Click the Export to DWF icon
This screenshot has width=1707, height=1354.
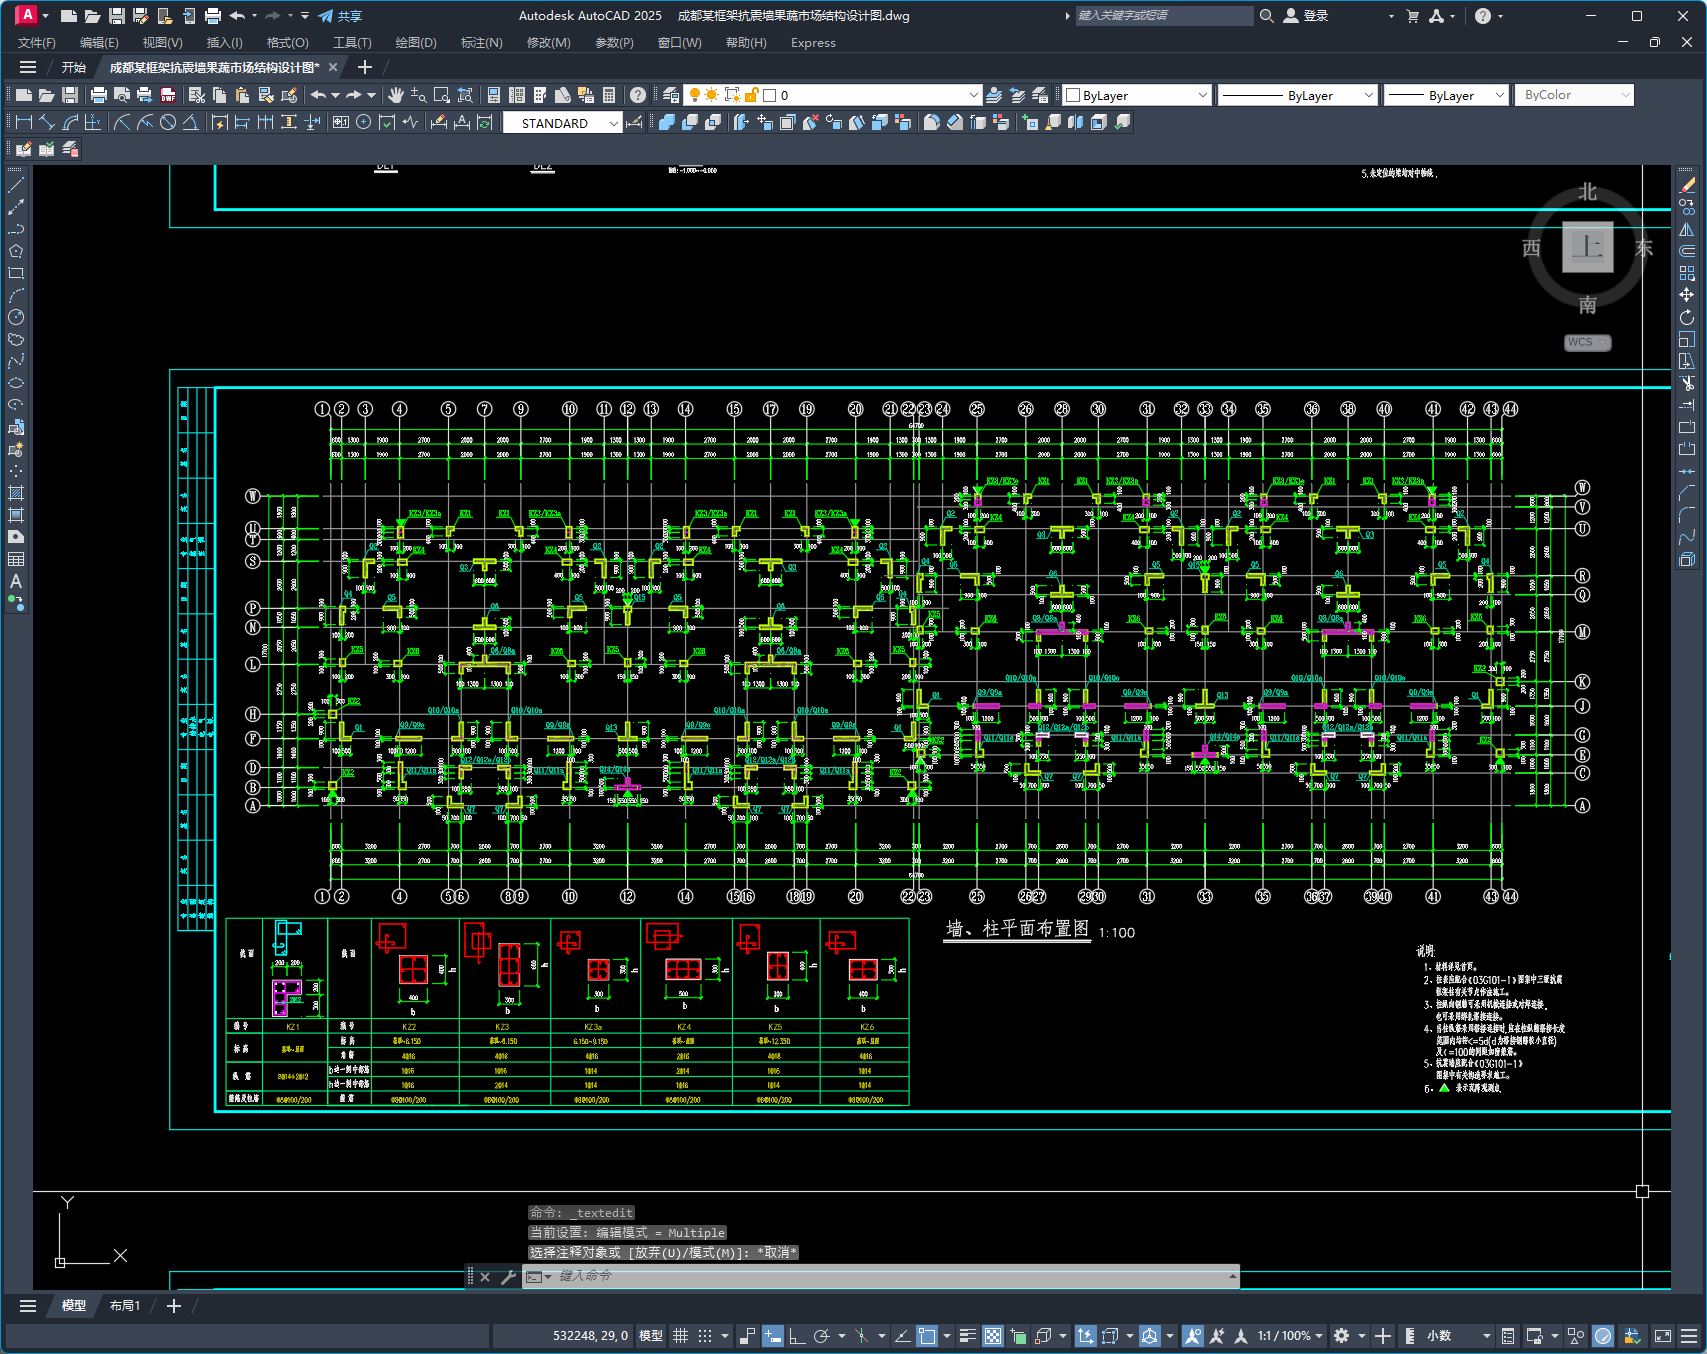[x=168, y=95]
